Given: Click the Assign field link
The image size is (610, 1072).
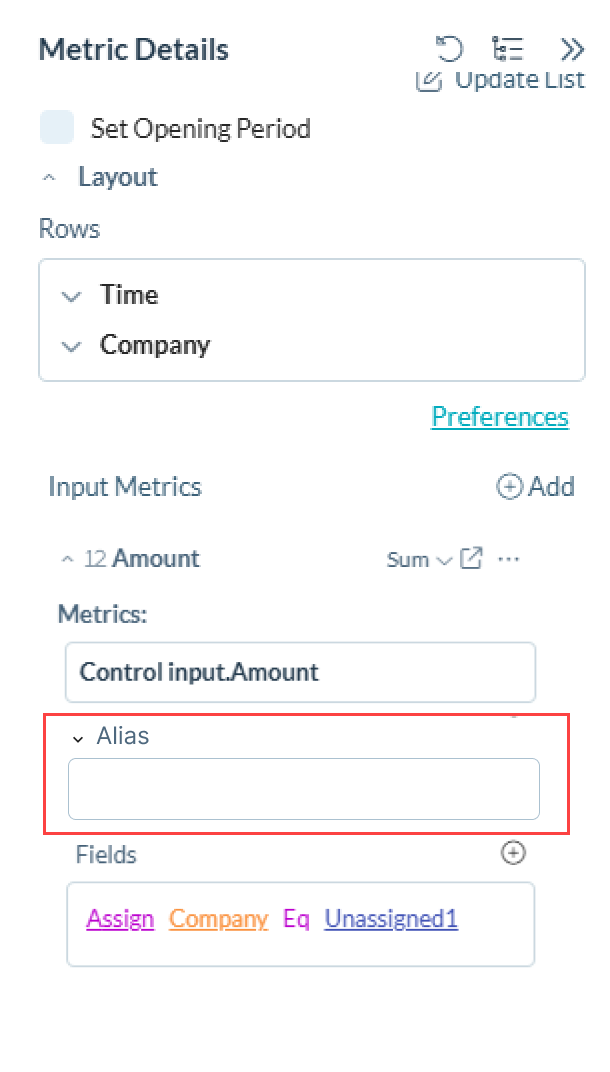Looking at the screenshot, I should [121, 919].
